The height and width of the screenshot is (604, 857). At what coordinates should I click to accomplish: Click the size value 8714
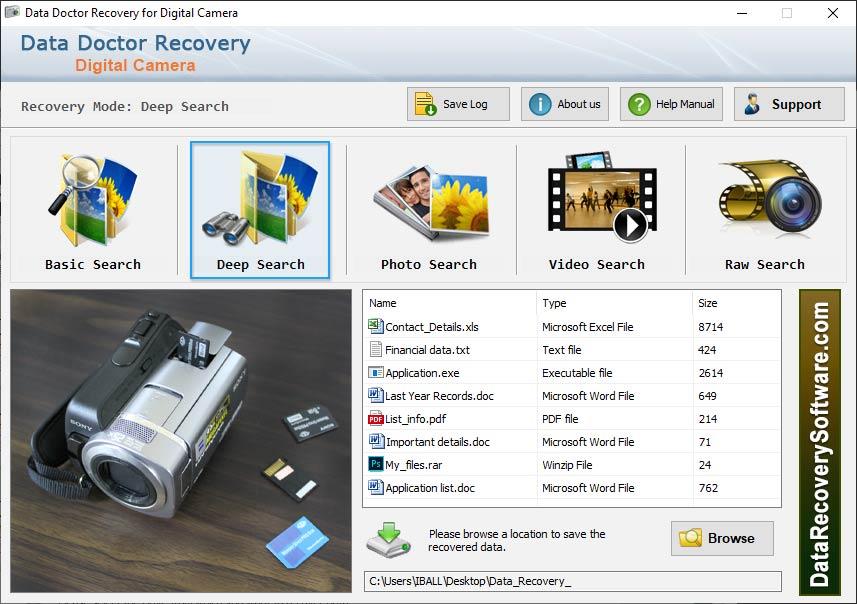click(711, 327)
